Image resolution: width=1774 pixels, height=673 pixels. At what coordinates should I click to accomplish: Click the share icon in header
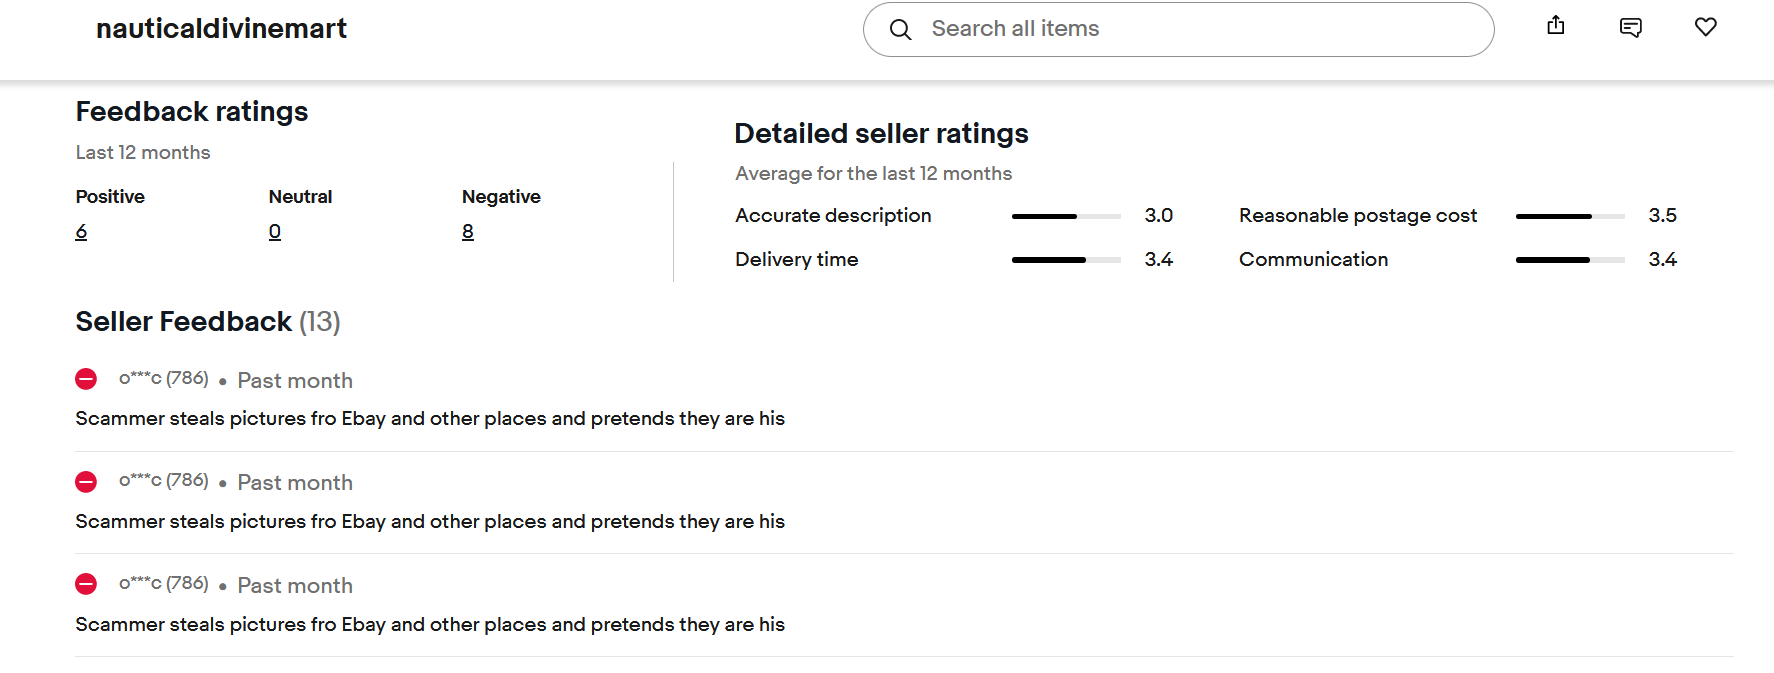coord(1556,26)
